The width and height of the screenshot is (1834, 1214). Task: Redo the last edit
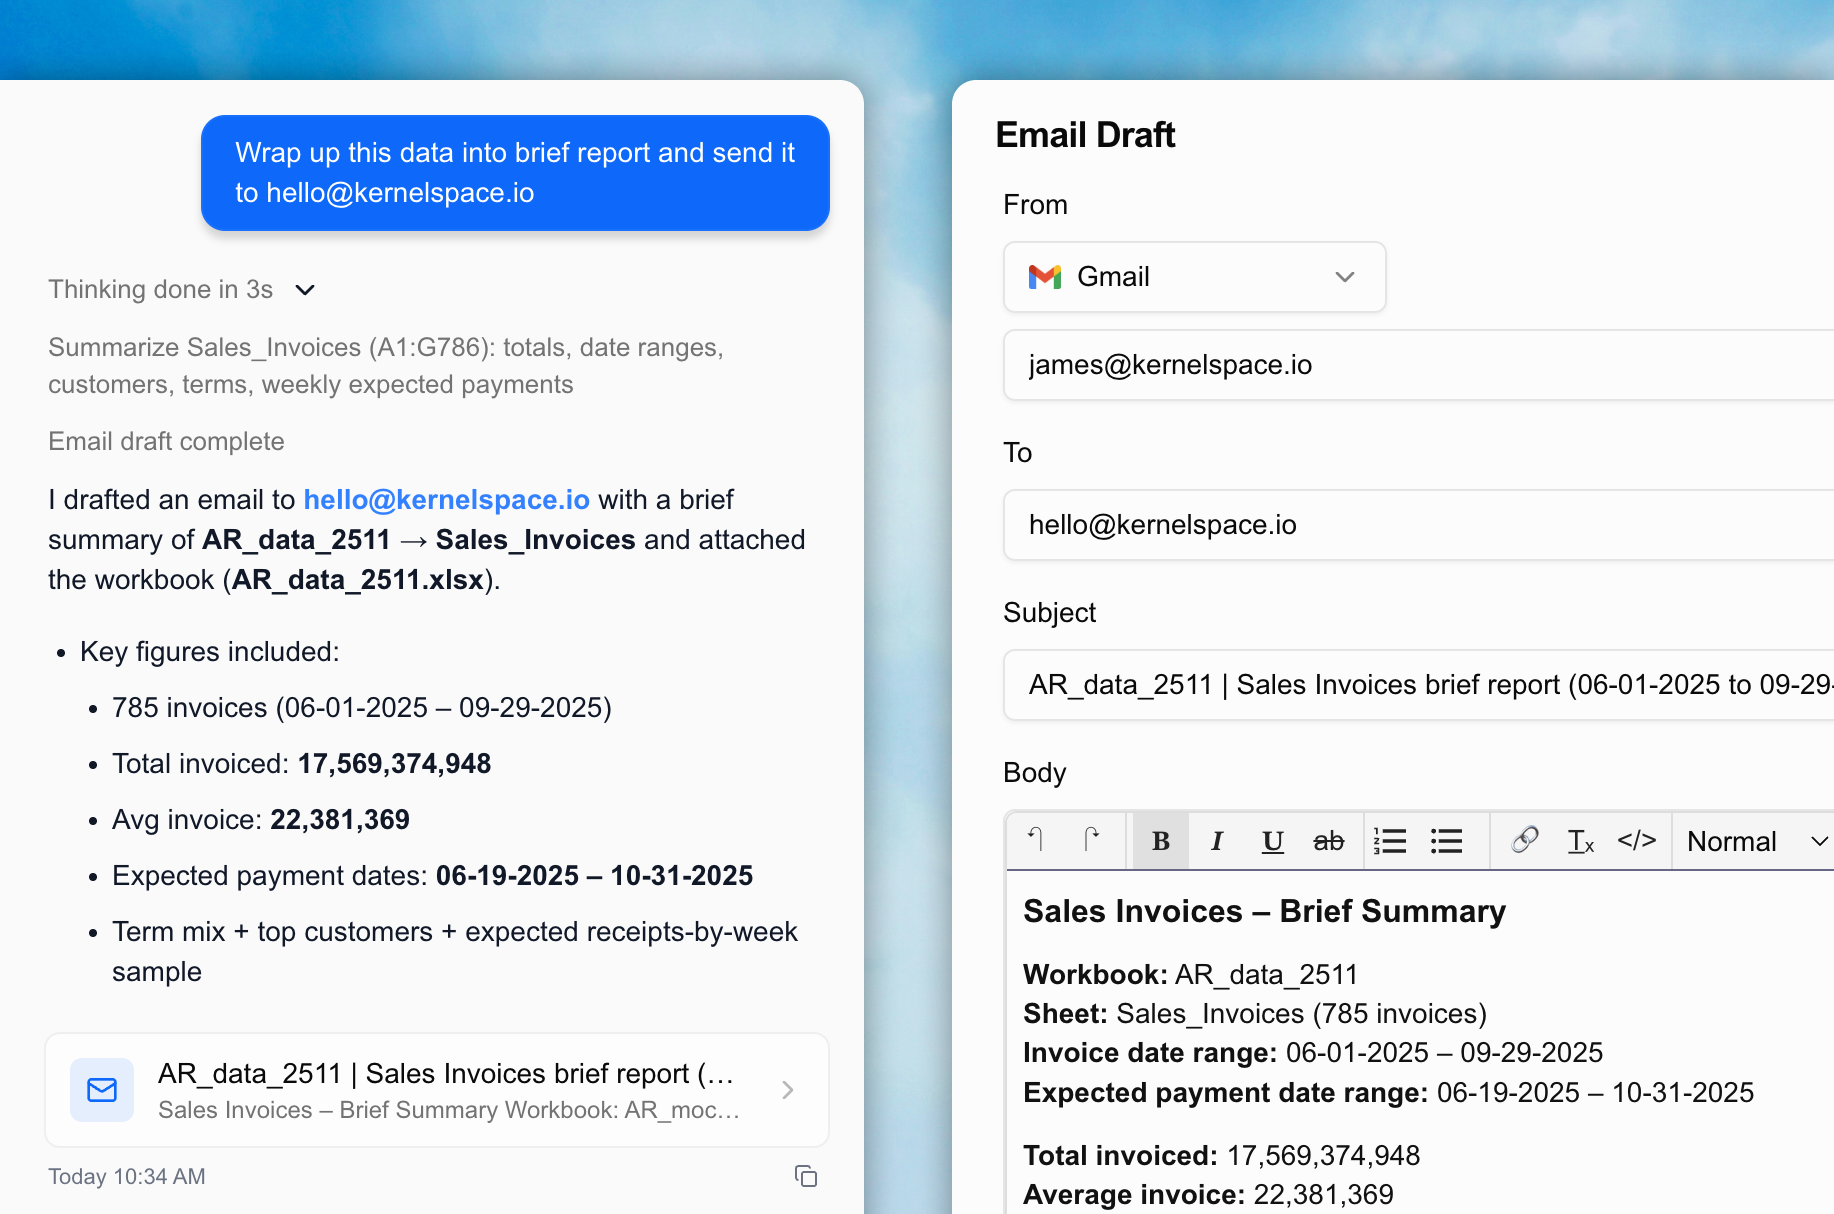click(x=1093, y=840)
